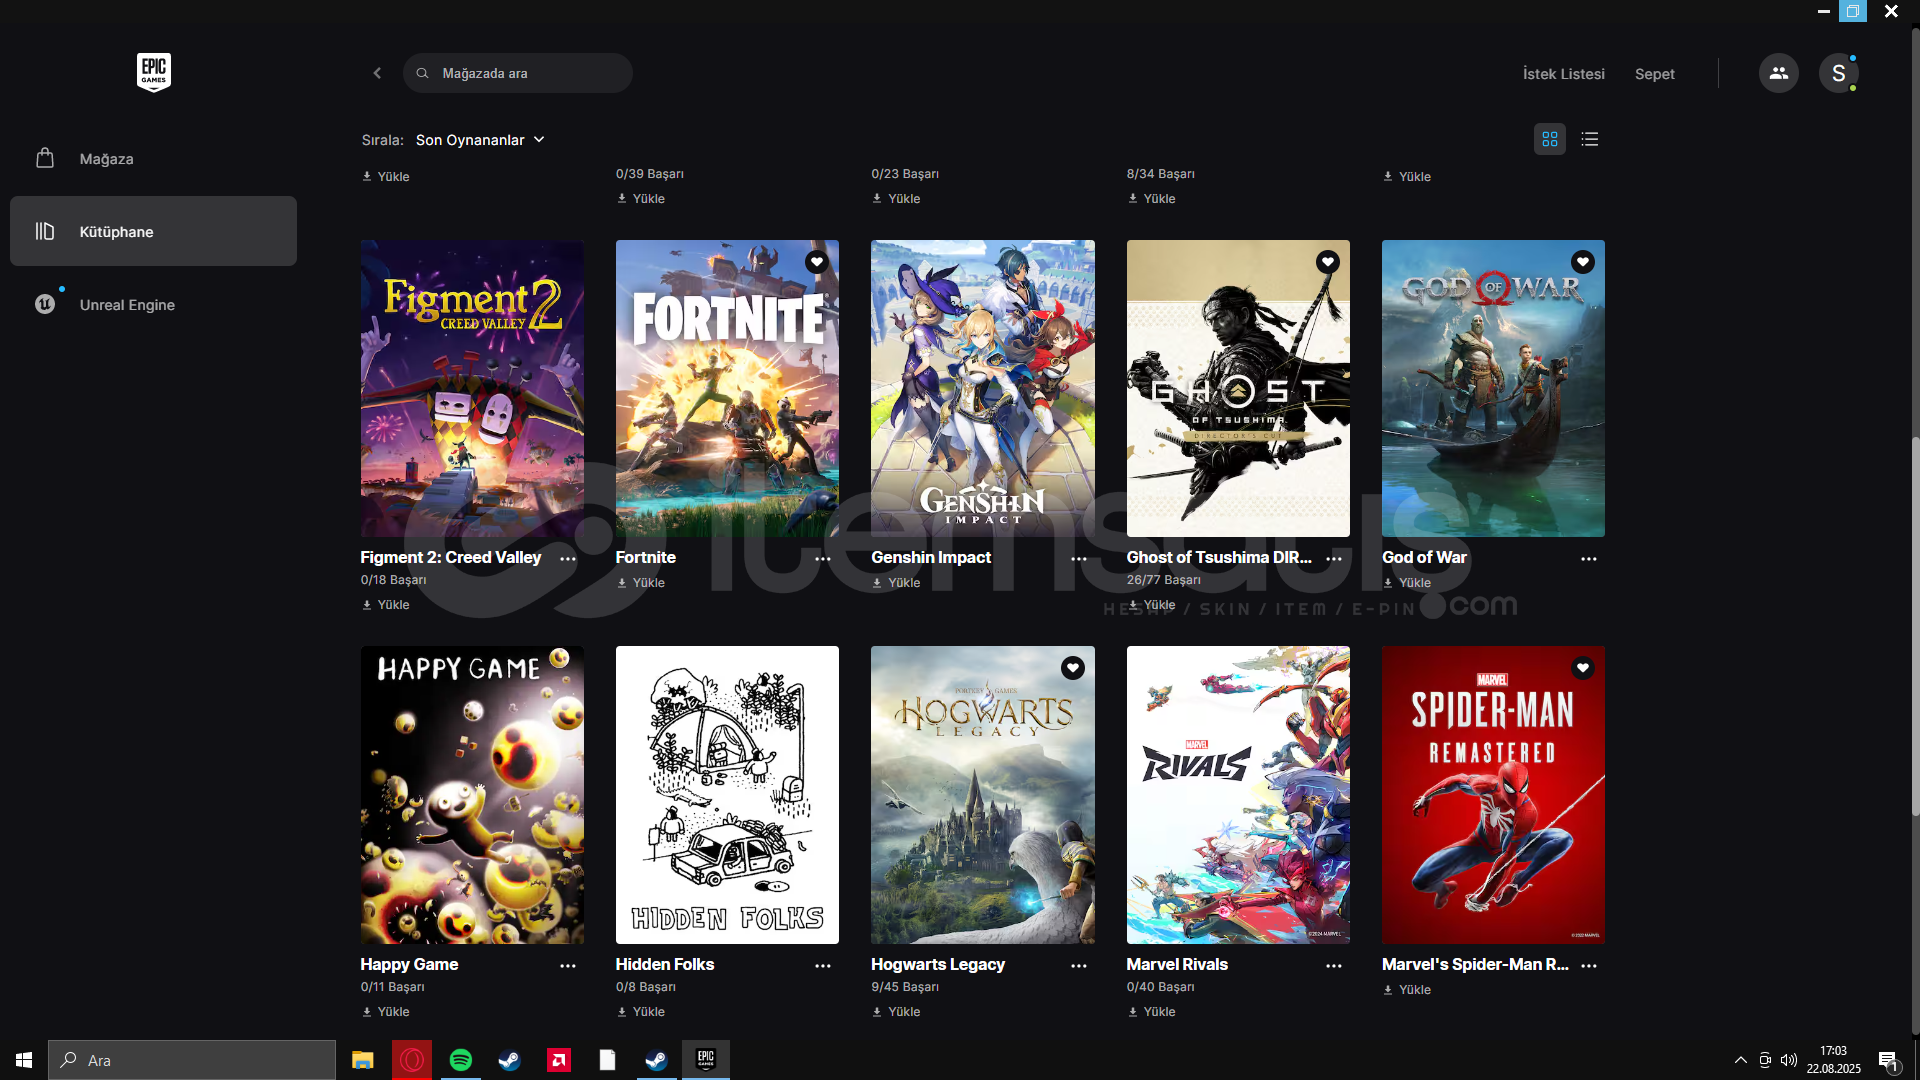Click the Epic Games logo
The height and width of the screenshot is (1080, 1920).
[153, 72]
